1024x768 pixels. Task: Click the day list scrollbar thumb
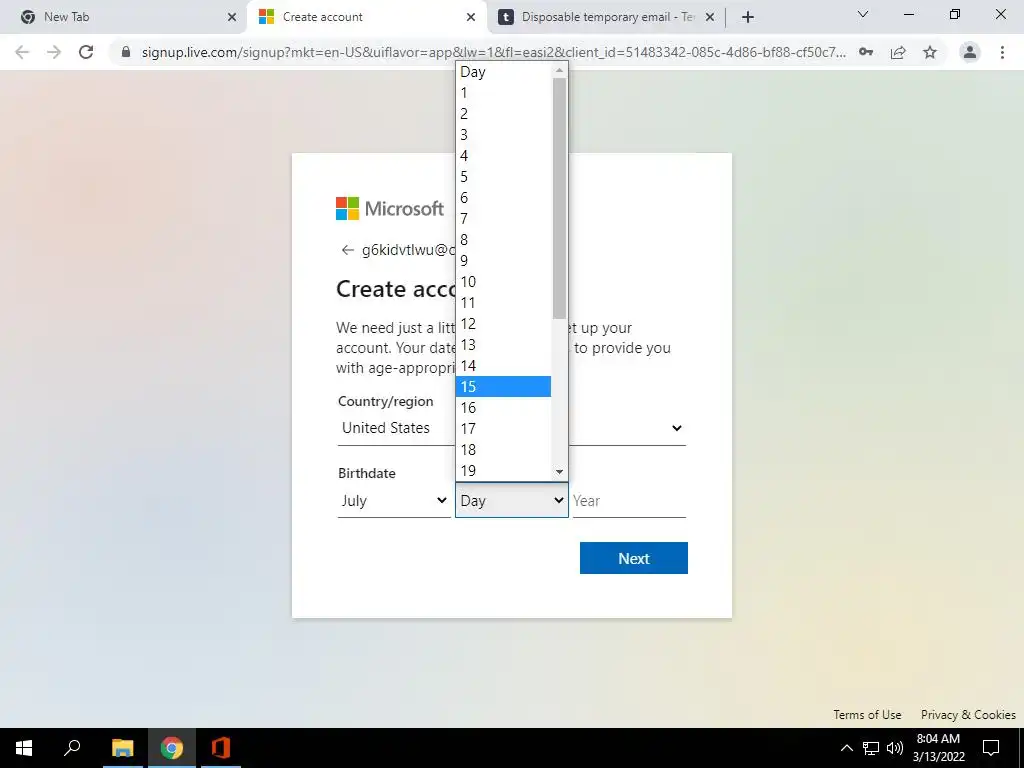pos(559,199)
